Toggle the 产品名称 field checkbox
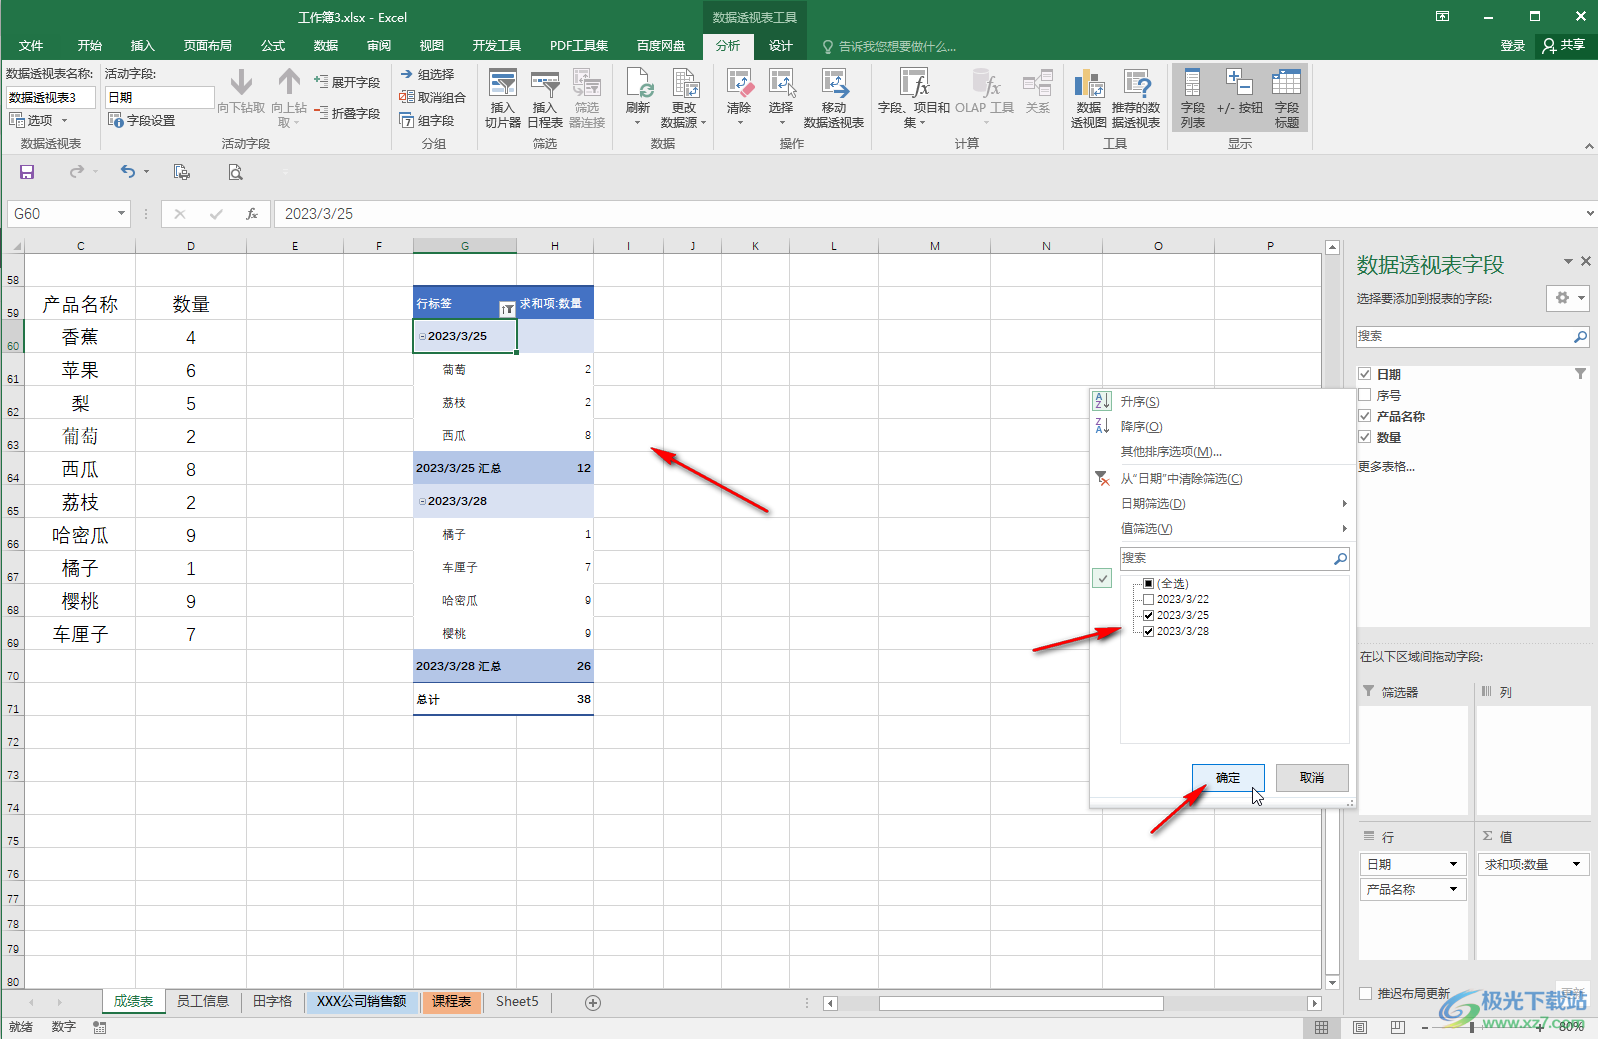The image size is (1598, 1039). (1364, 416)
